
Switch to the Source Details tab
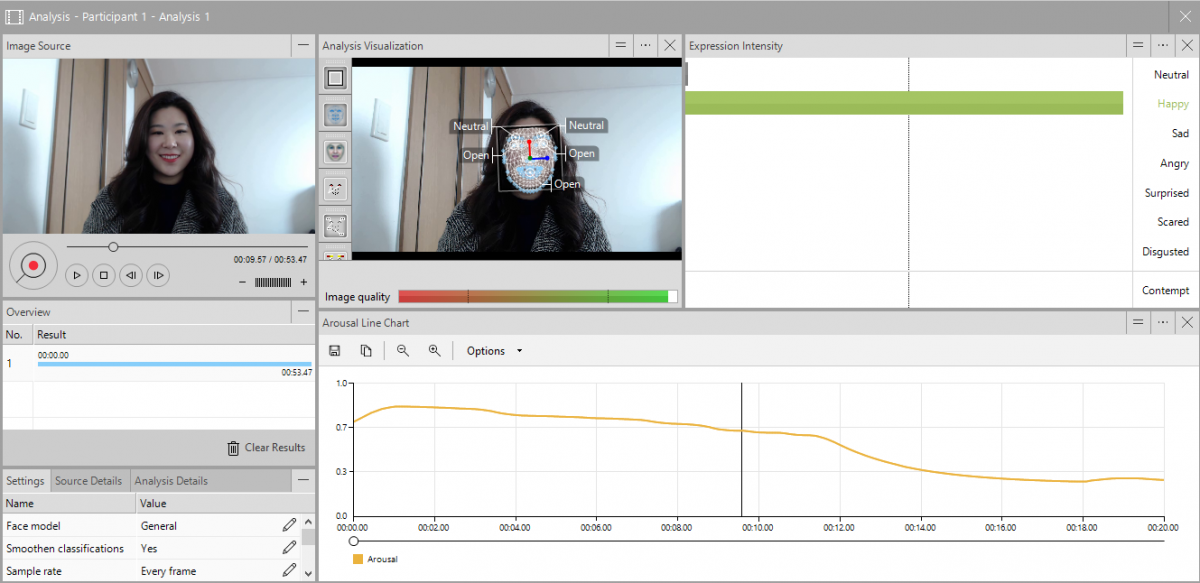coord(89,480)
